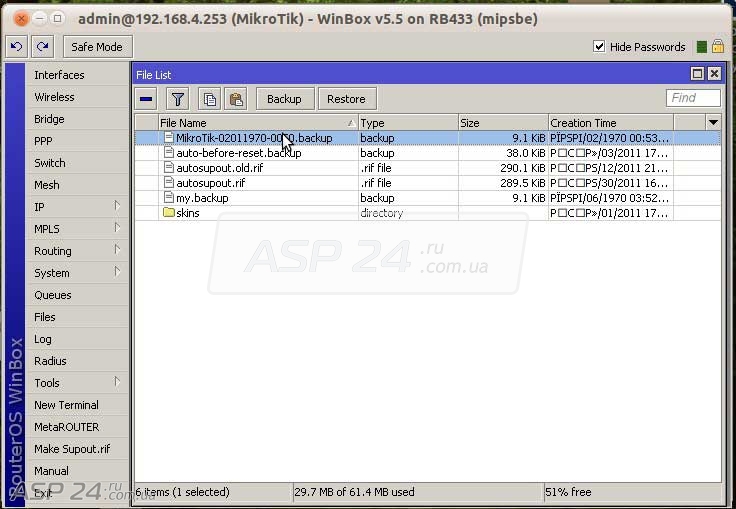Click the Paste clipboard icon
Image resolution: width=736 pixels, height=509 pixels.
click(x=236, y=99)
